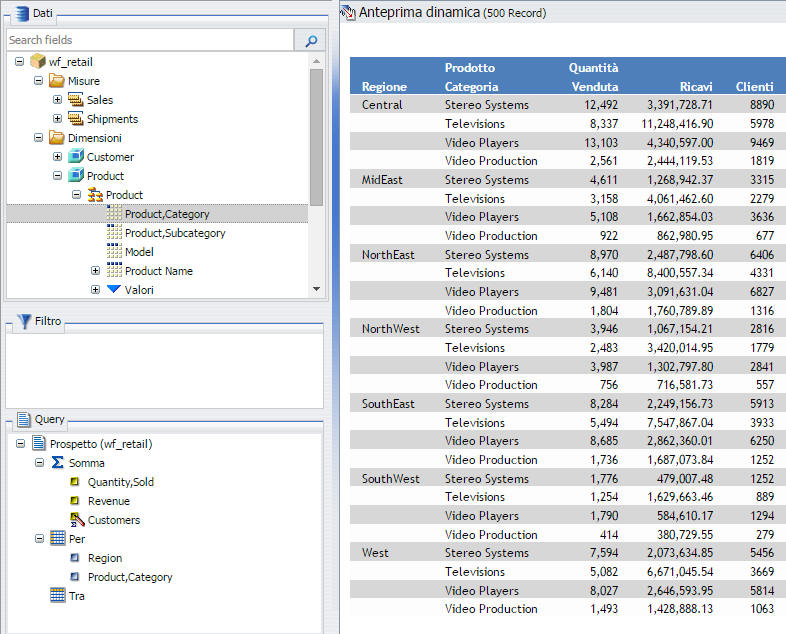Screen dimensions: 786x634
Task: Click the data tree scrollbar thumb
Action: (316, 137)
